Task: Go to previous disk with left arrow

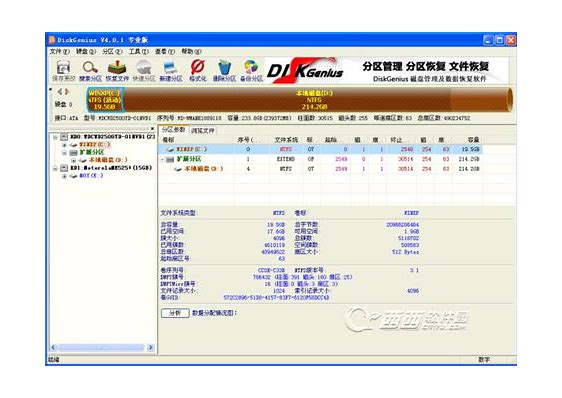Action: 60,92
